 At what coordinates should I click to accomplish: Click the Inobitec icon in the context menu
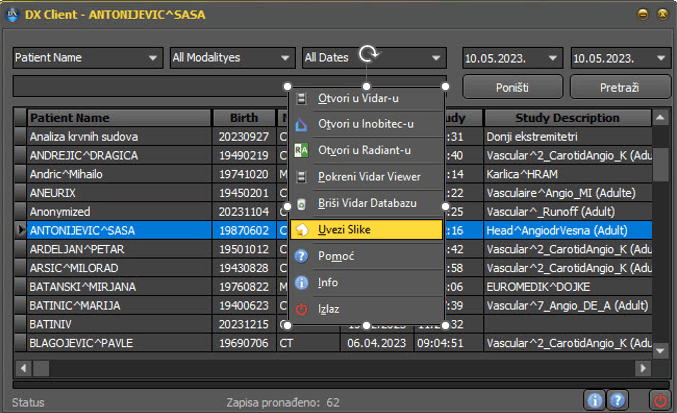302,124
